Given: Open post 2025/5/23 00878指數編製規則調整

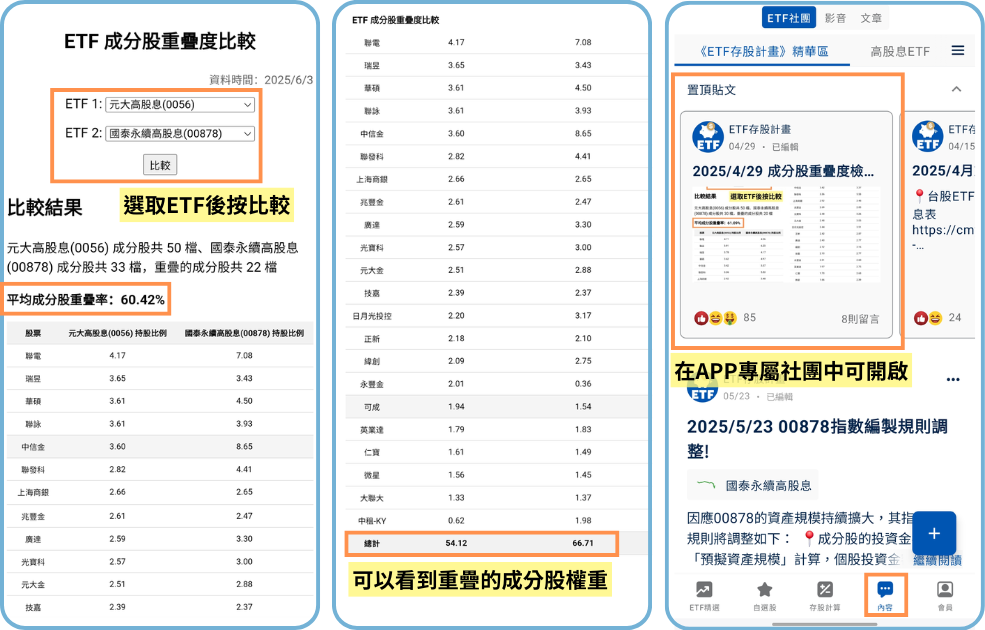Looking at the screenshot, I should point(817,438).
